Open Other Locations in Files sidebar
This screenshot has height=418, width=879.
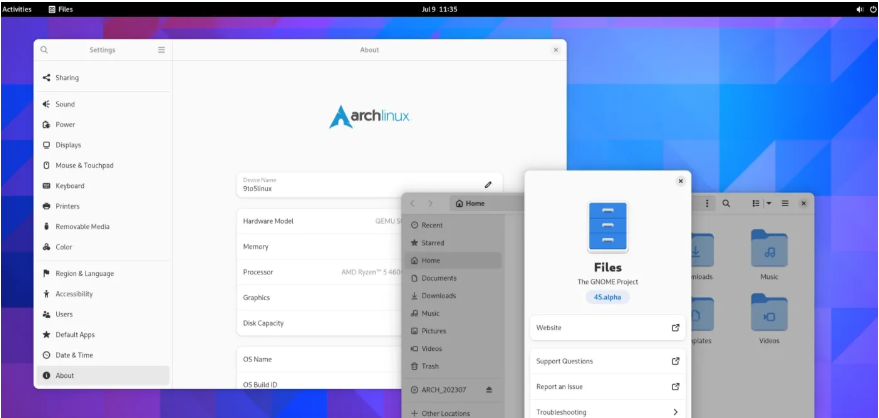coord(453,413)
